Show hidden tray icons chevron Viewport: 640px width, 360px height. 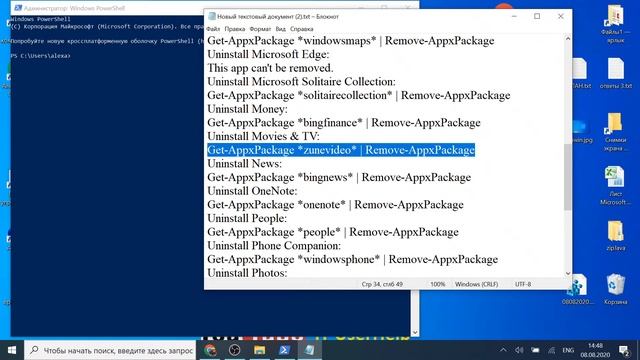[503, 350]
